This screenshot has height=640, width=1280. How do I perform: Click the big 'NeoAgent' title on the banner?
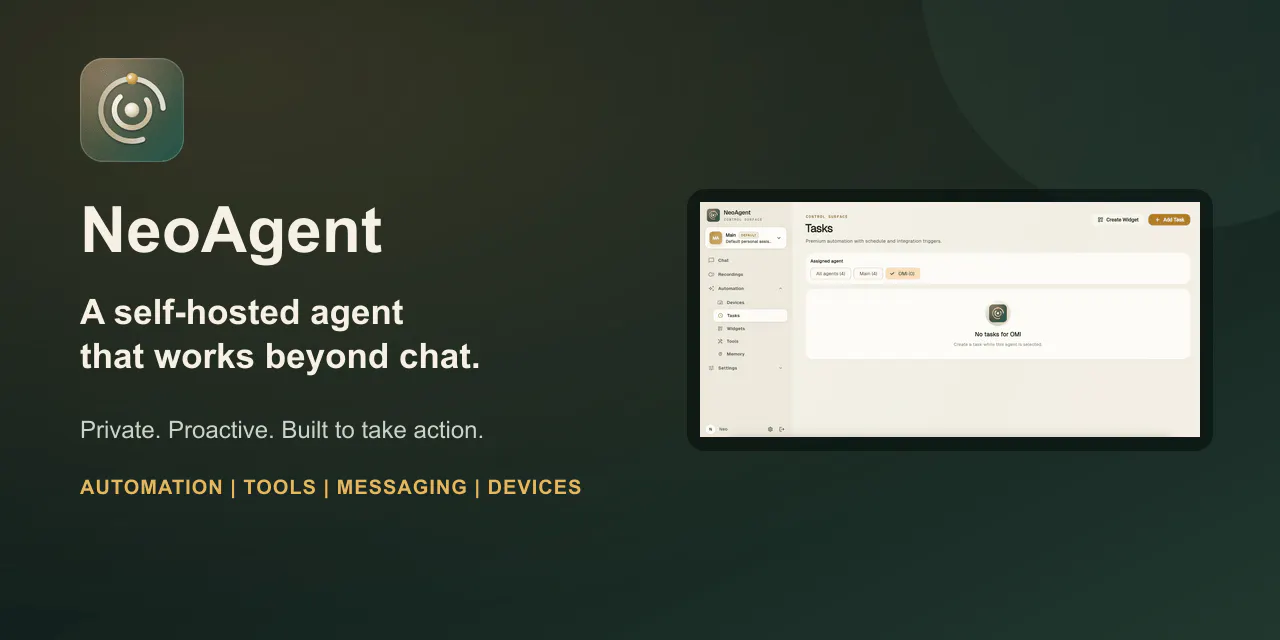tap(232, 231)
